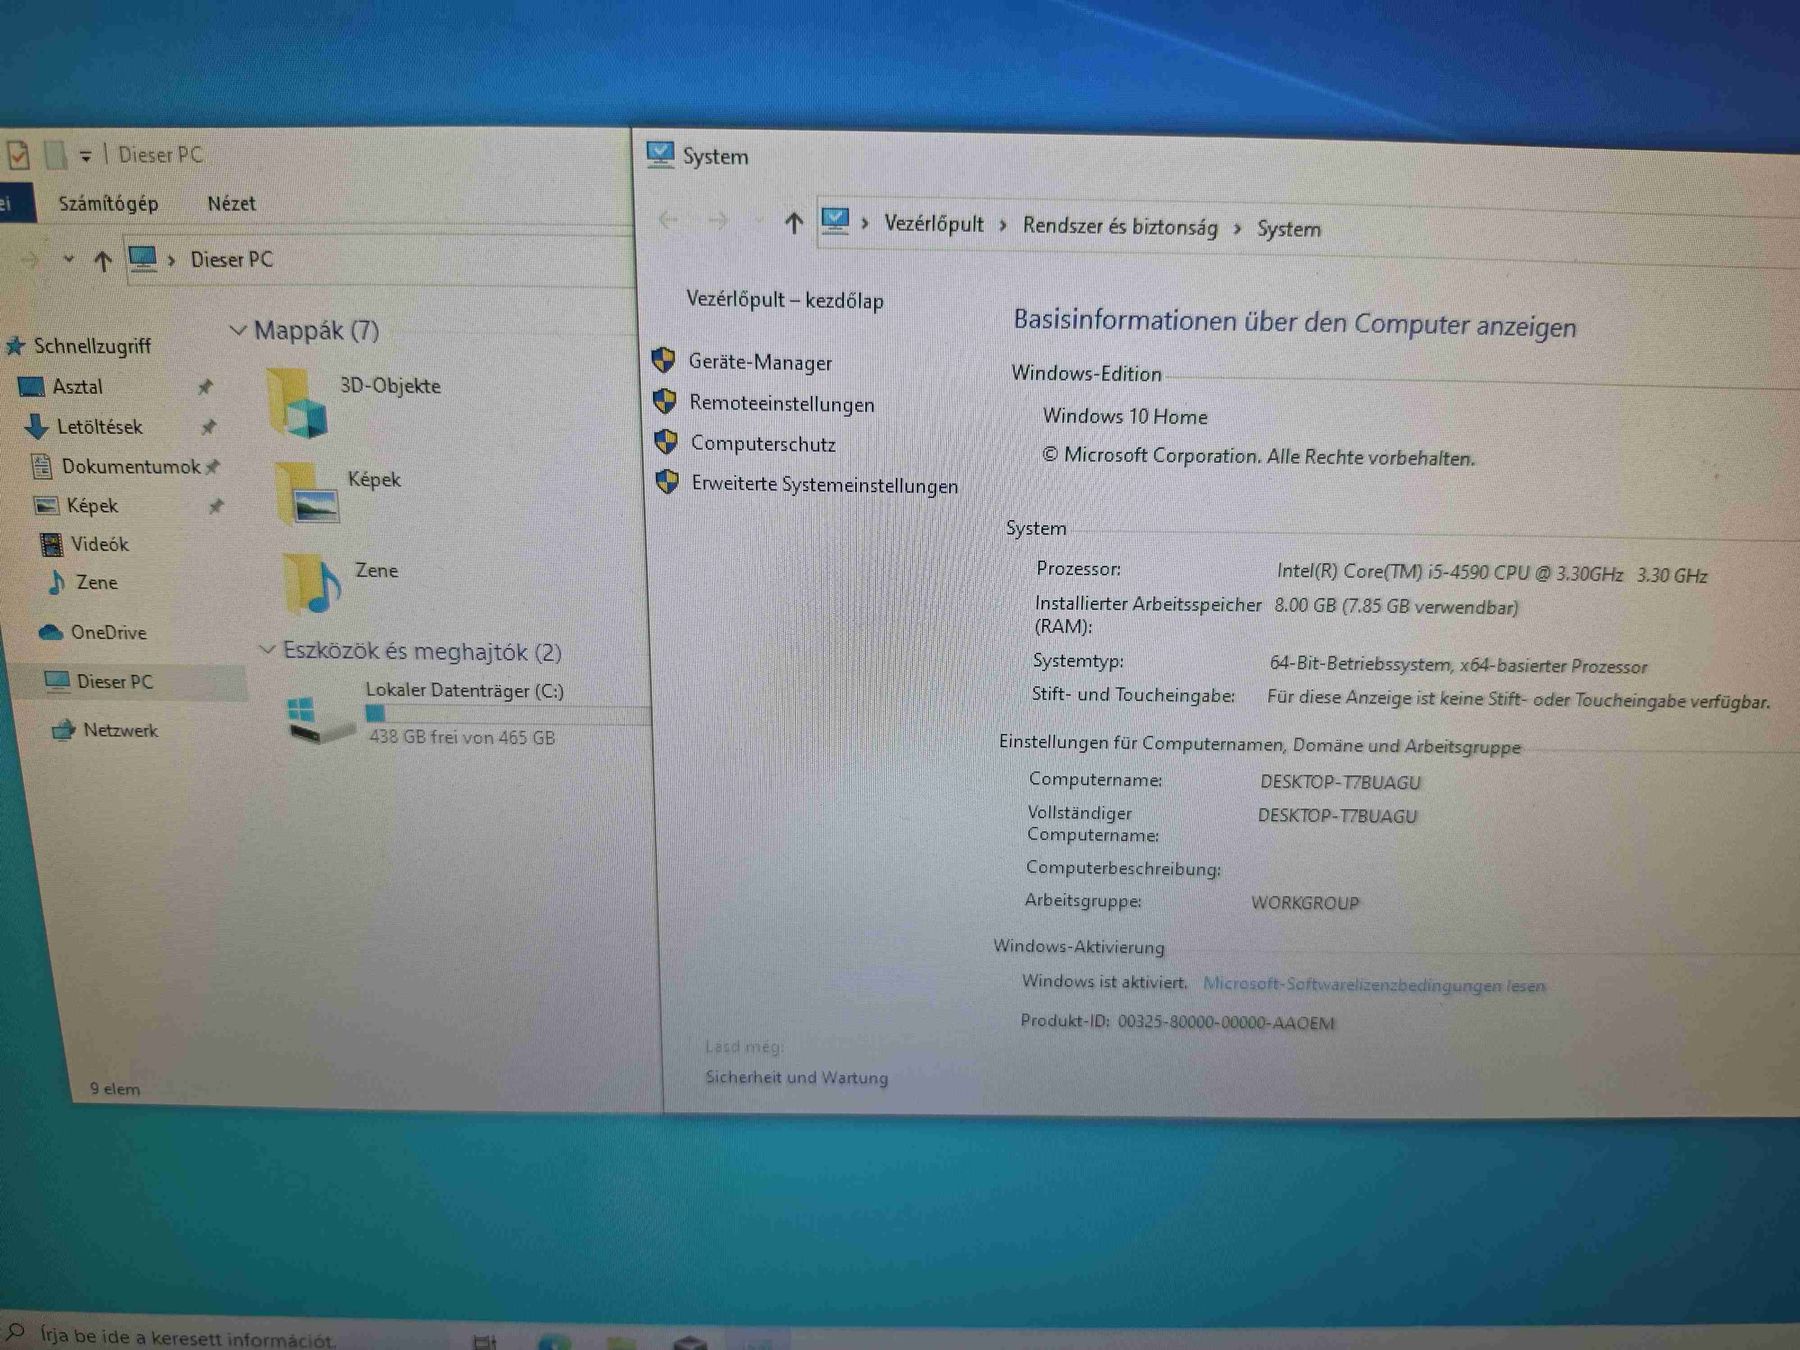Open Sicherheit und Wartung link
Viewport: 1800px width, 1350px height.
[x=796, y=1077]
